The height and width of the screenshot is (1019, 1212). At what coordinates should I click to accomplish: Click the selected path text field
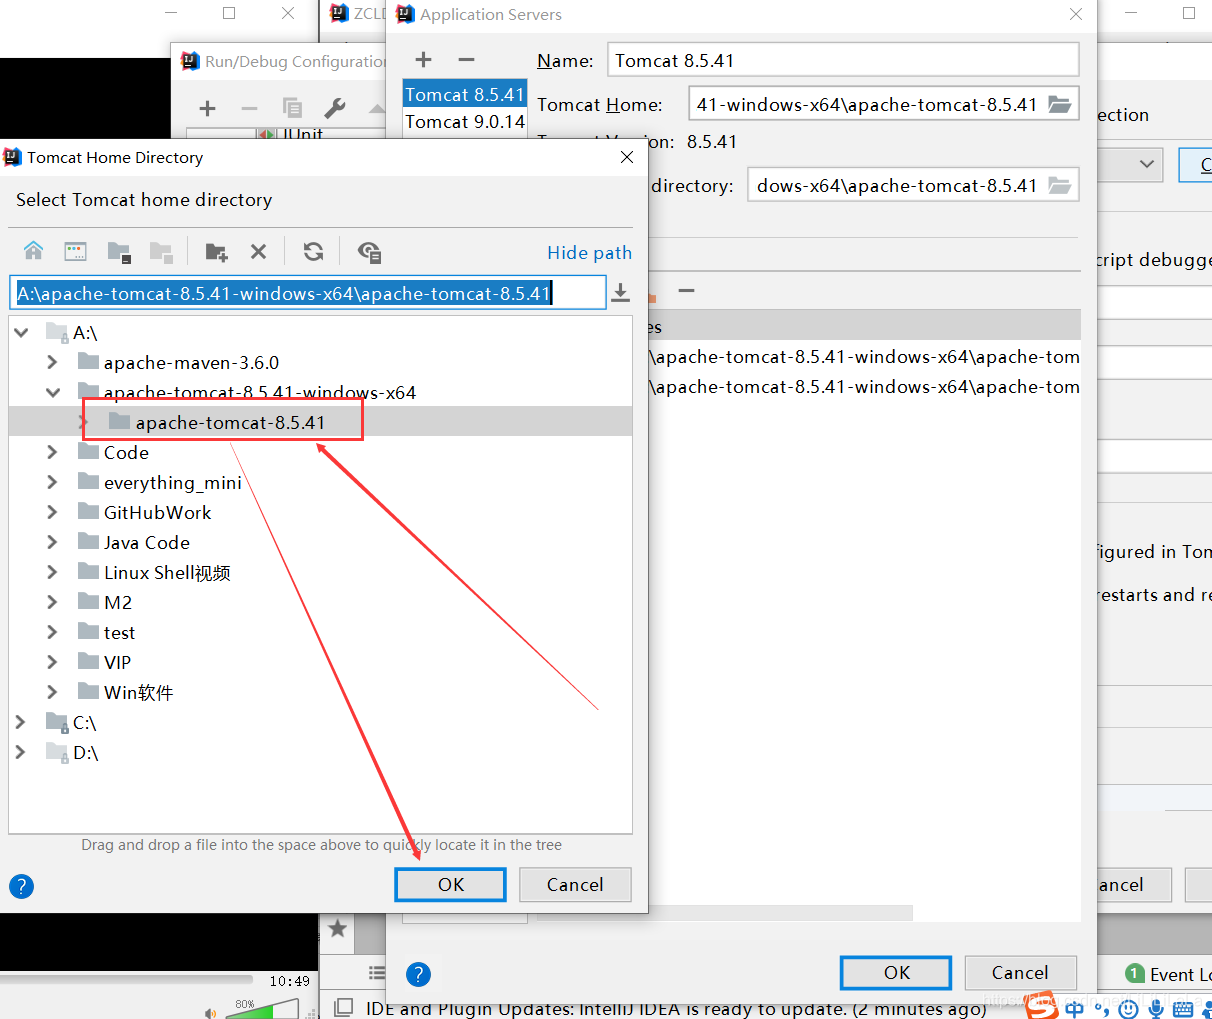[308, 293]
